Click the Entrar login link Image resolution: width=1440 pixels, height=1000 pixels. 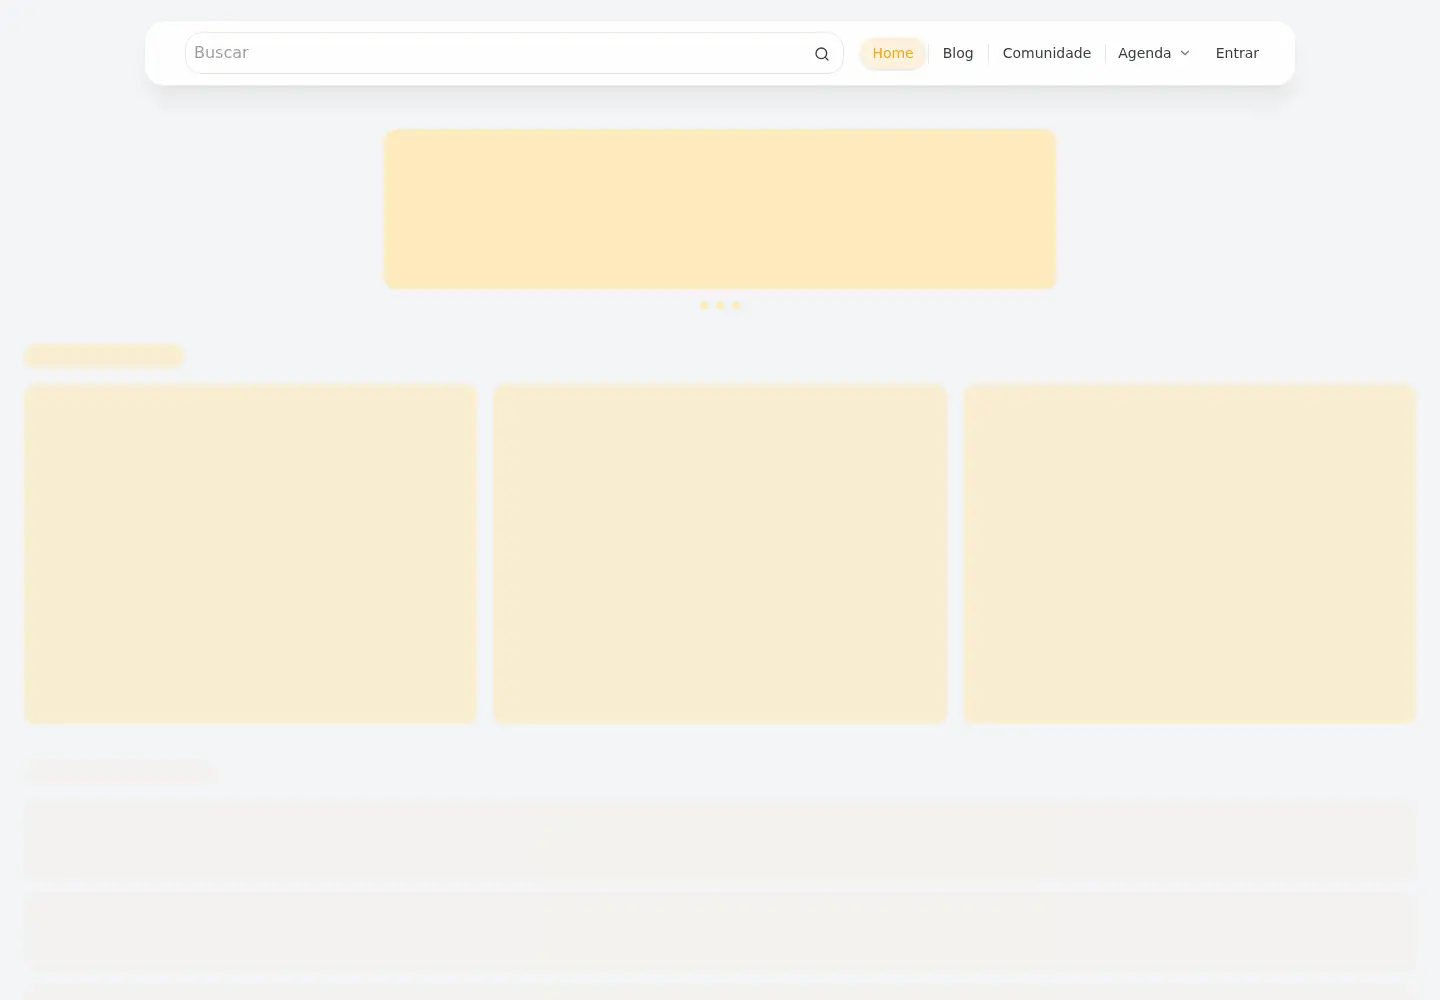1237,53
